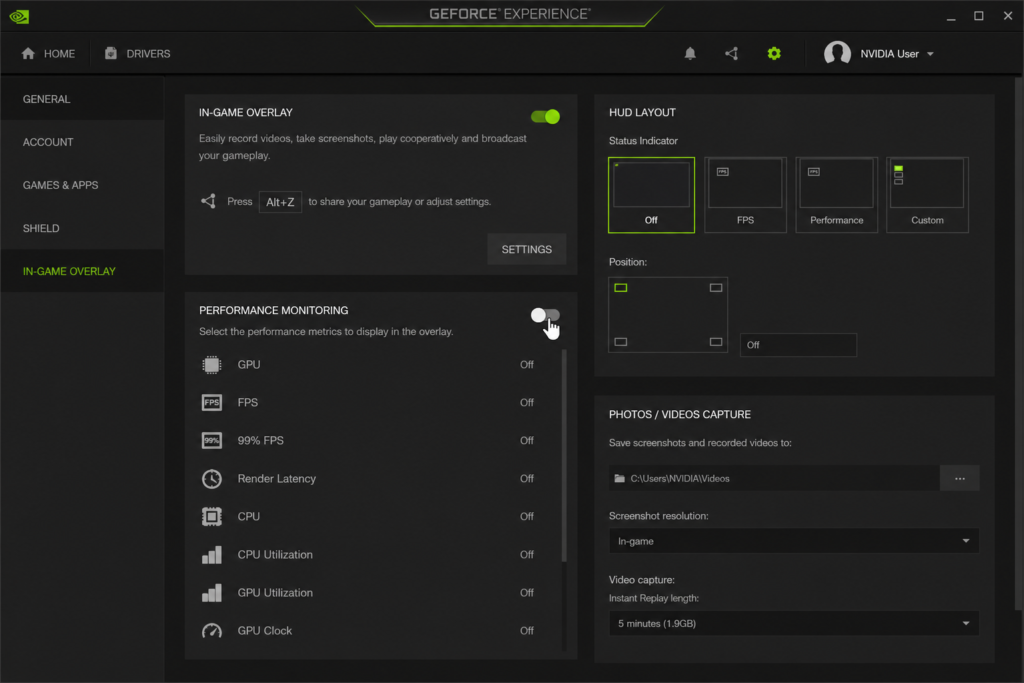Image resolution: width=1024 pixels, height=683 pixels.
Task: Click the 99% FPS metric icon
Action: pos(212,440)
